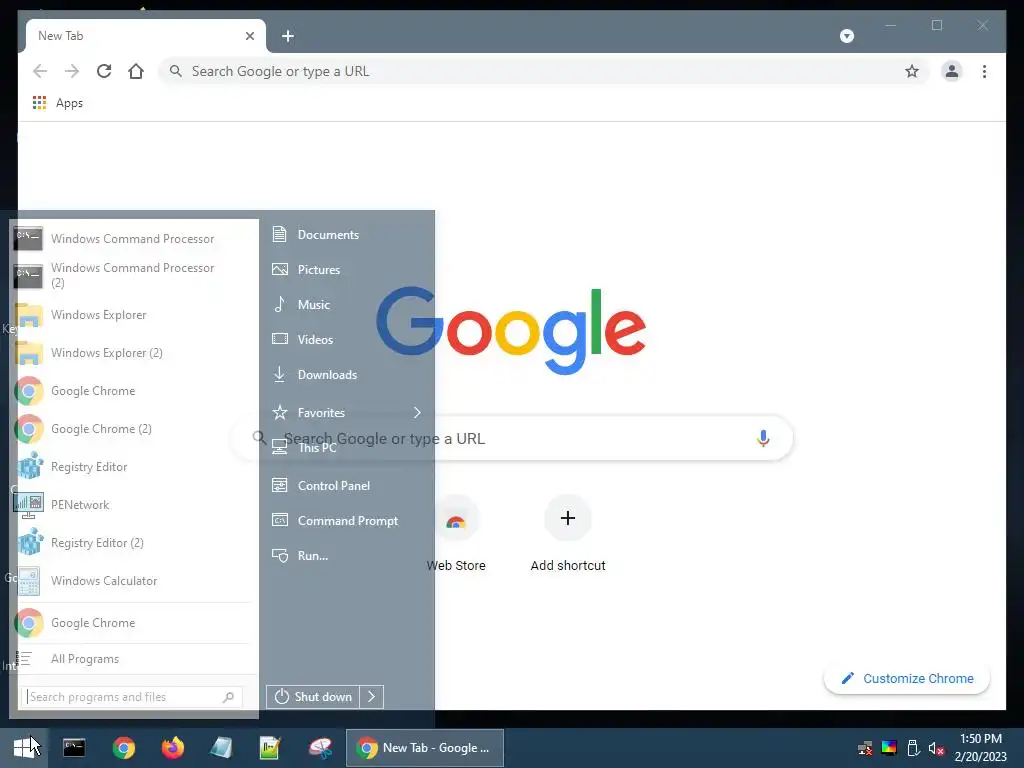Launch Windows Calculator
Screen dimensions: 1024x768
coord(133,581)
